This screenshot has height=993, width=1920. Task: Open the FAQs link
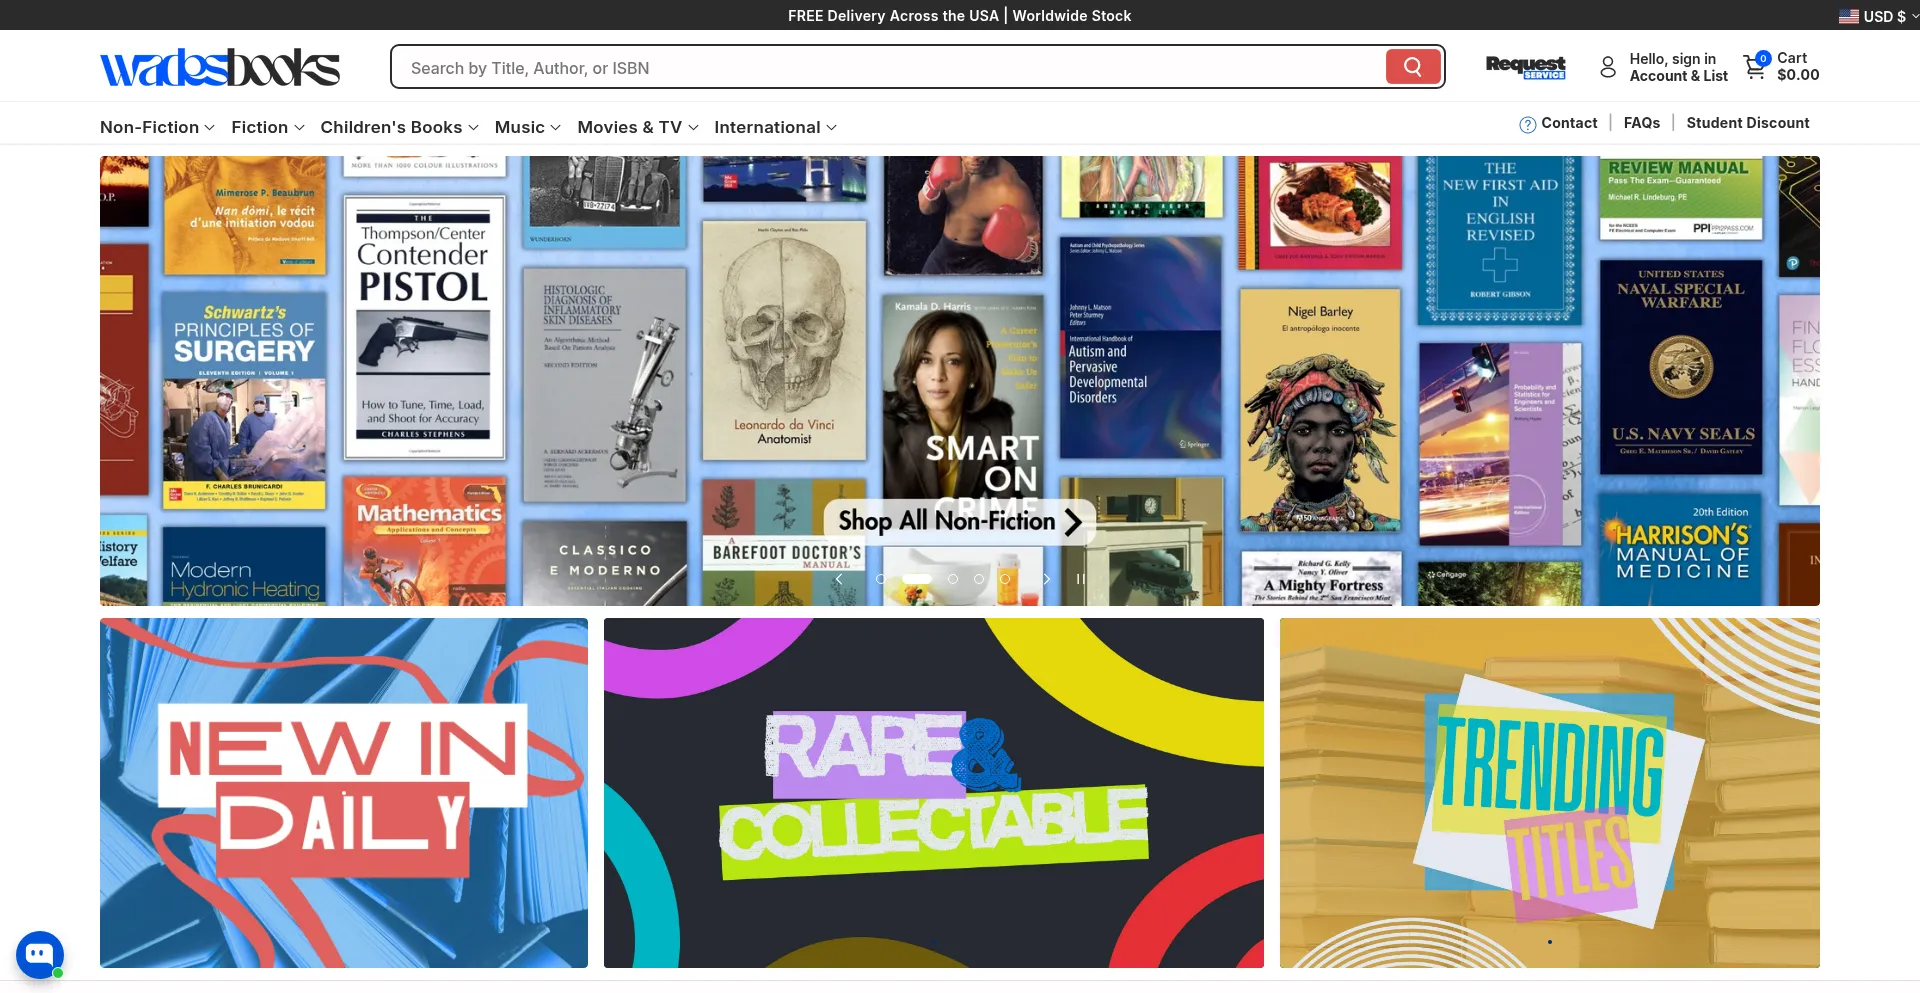(x=1641, y=123)
